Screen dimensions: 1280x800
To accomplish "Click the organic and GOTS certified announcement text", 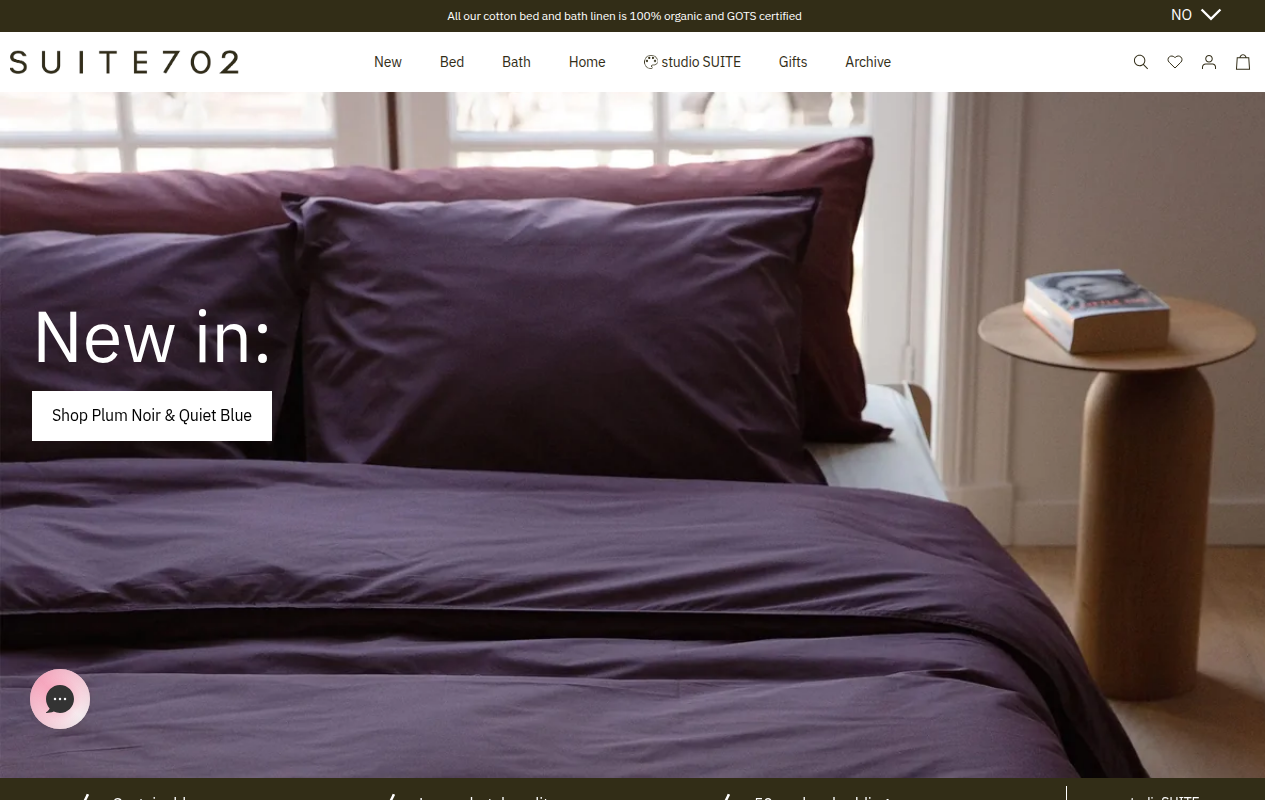I will 625,16.
